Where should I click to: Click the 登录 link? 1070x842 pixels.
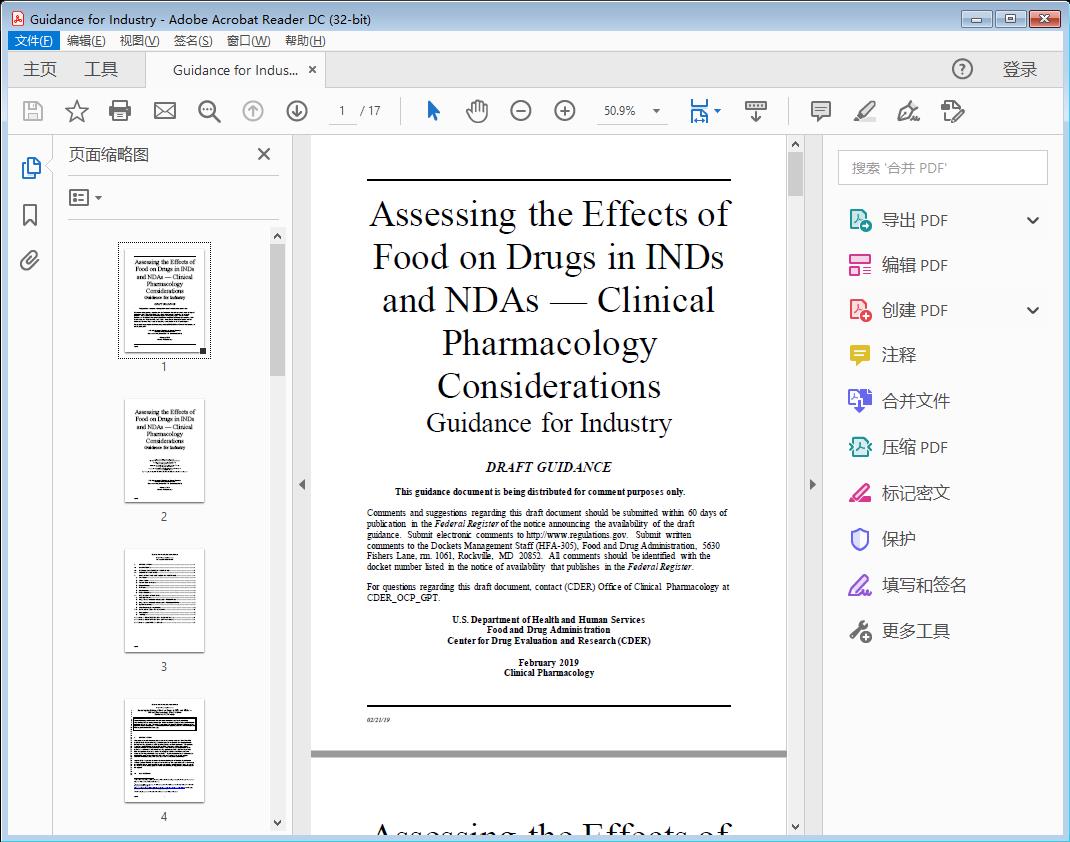click(x=1021, y=69)
